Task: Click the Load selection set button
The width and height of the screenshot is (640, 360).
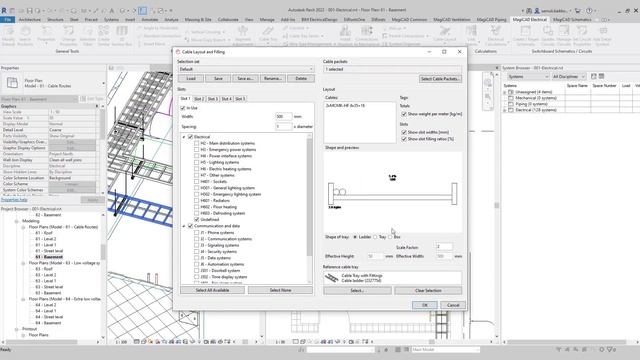Action: pyautogui.click(x=191, y=78)
